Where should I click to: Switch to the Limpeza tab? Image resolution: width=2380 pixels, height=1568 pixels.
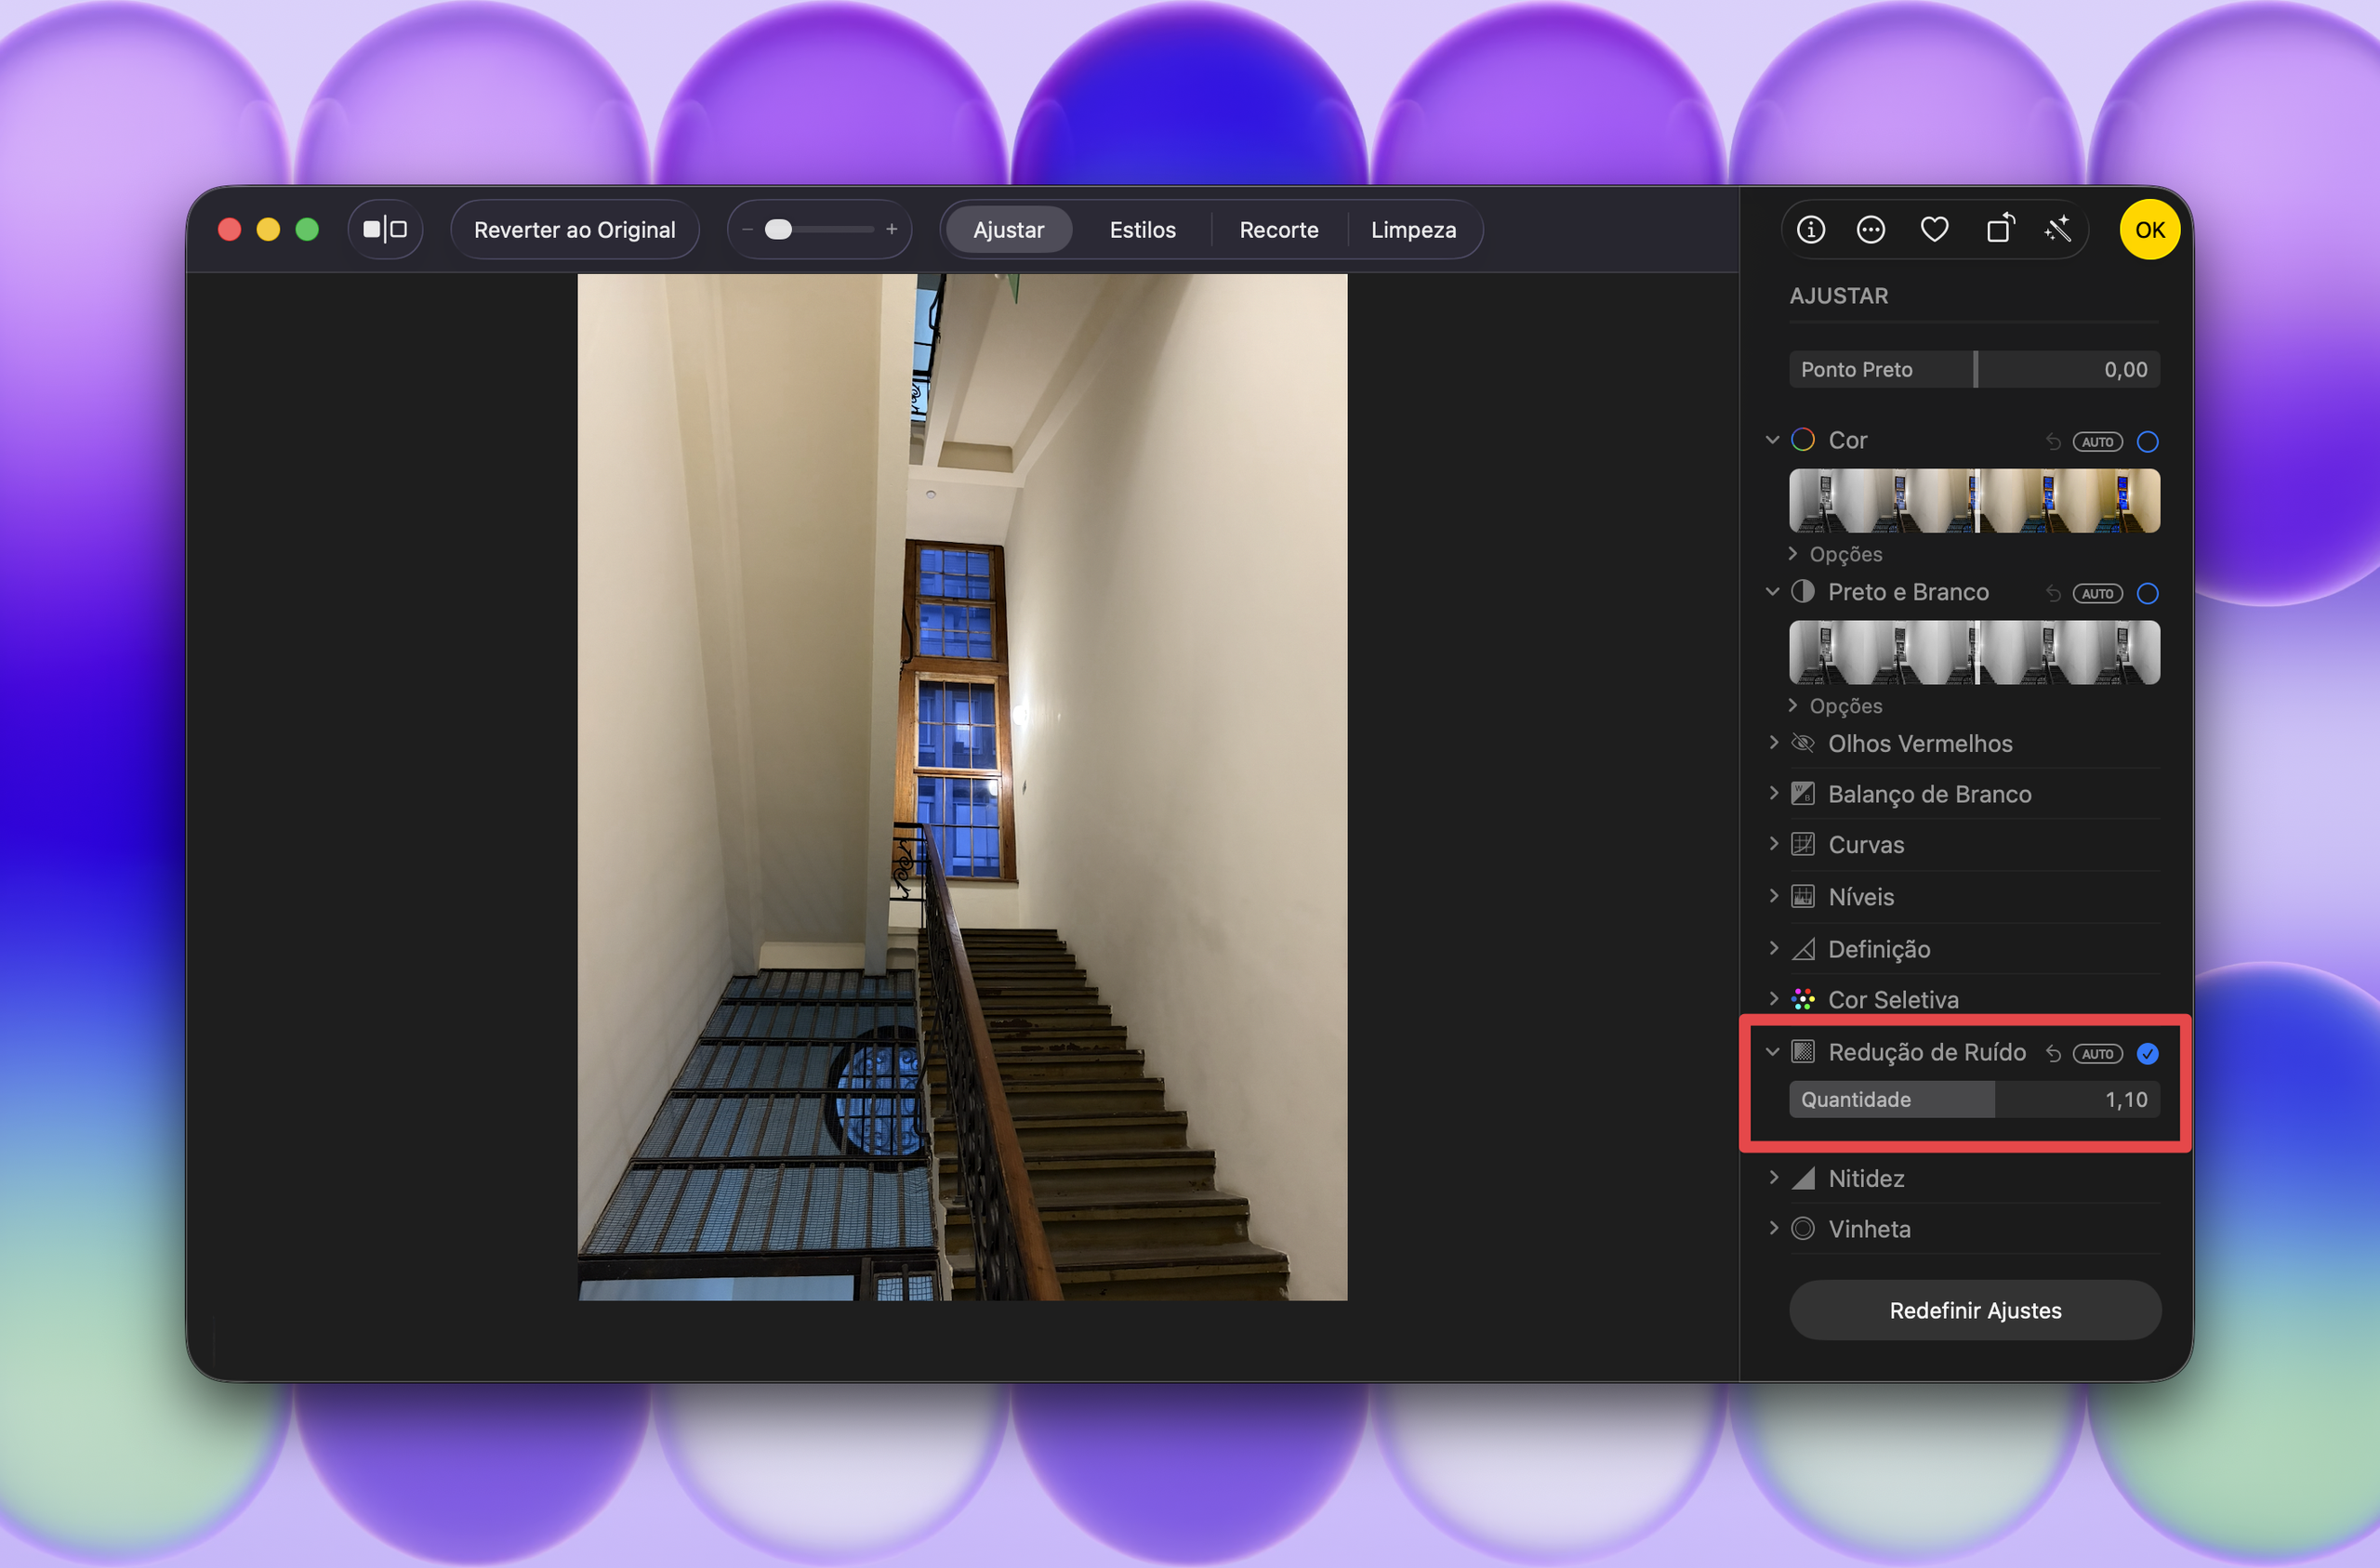[x=1413, y=230]
